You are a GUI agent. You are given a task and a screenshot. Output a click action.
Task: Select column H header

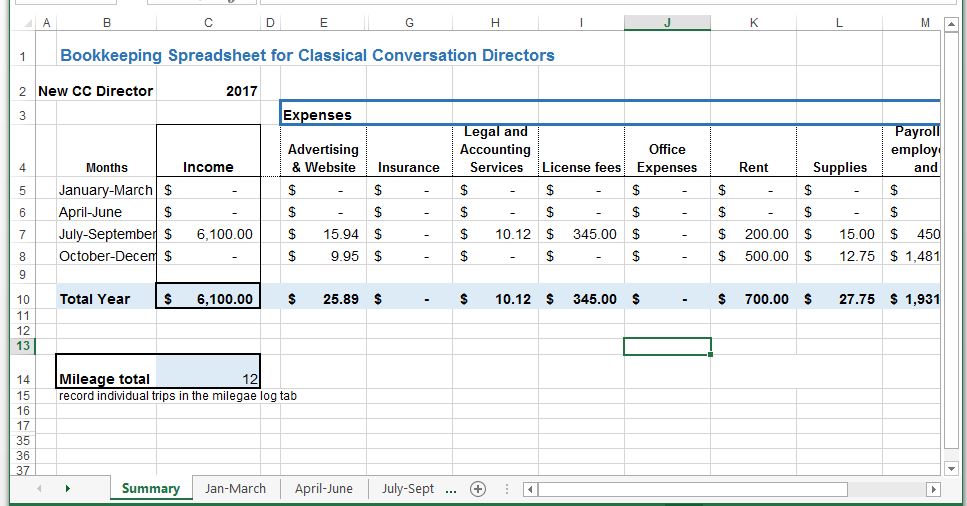495,23
